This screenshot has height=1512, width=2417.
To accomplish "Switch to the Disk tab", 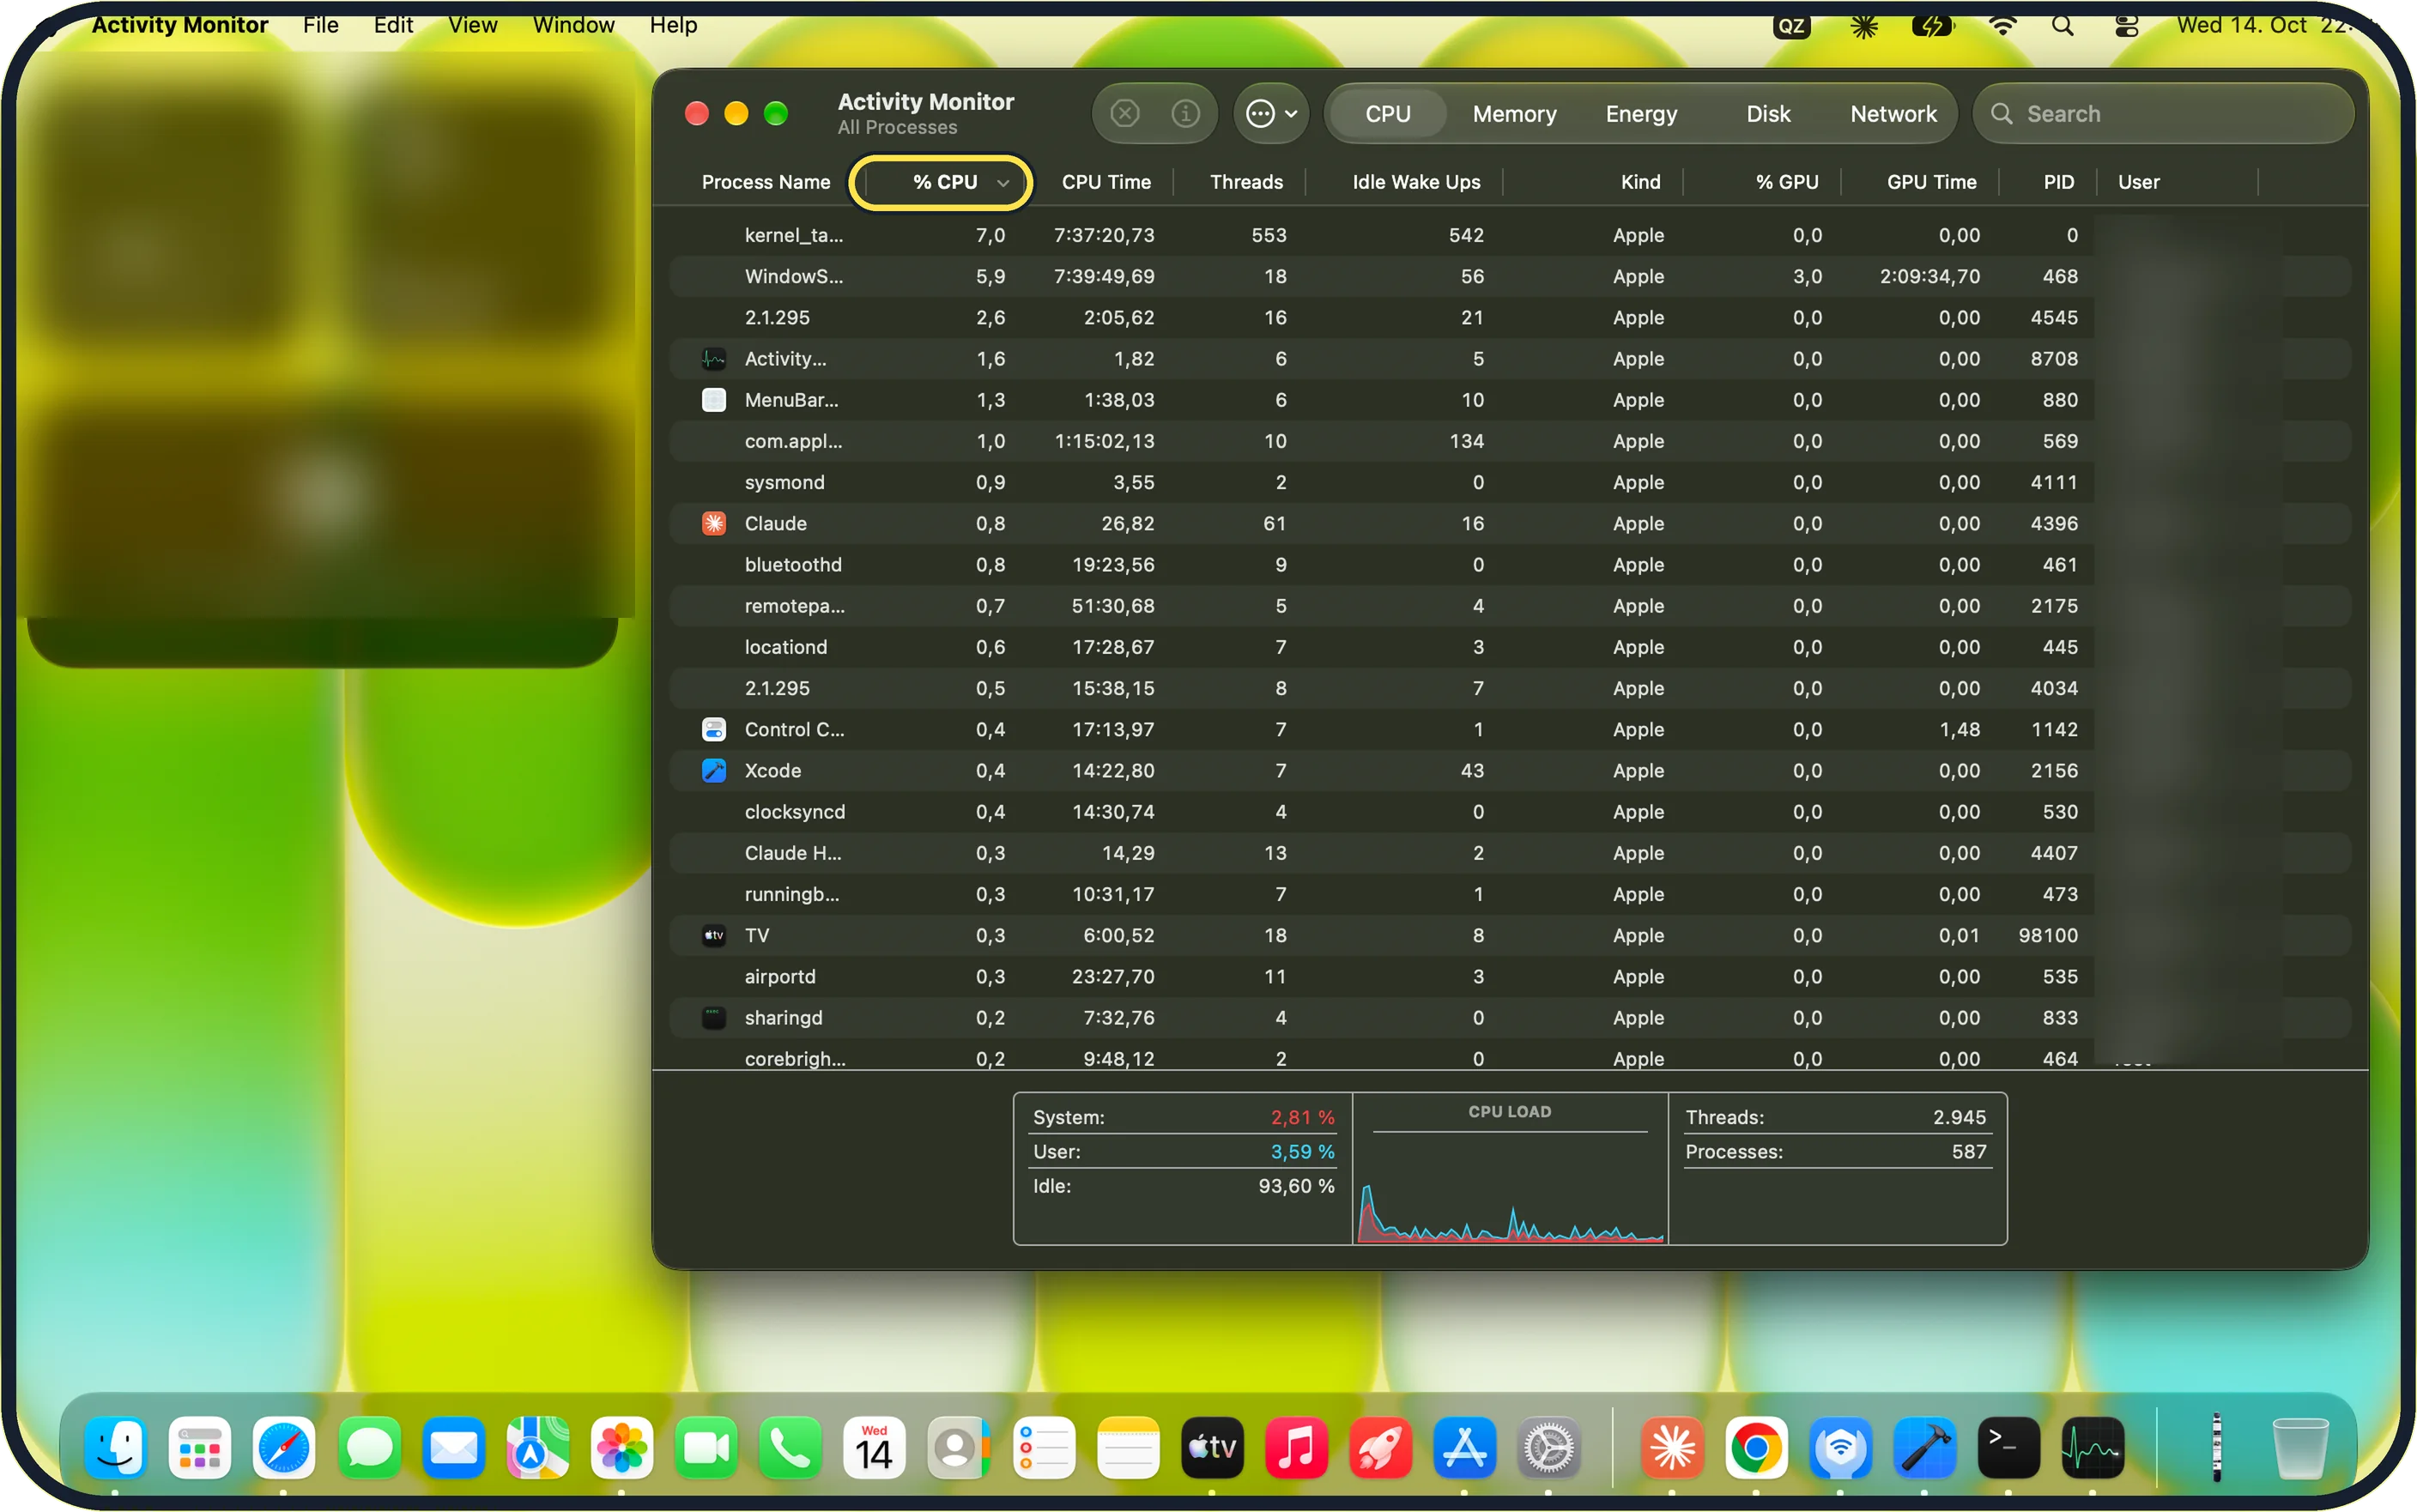I will [x=1767, y=114].
